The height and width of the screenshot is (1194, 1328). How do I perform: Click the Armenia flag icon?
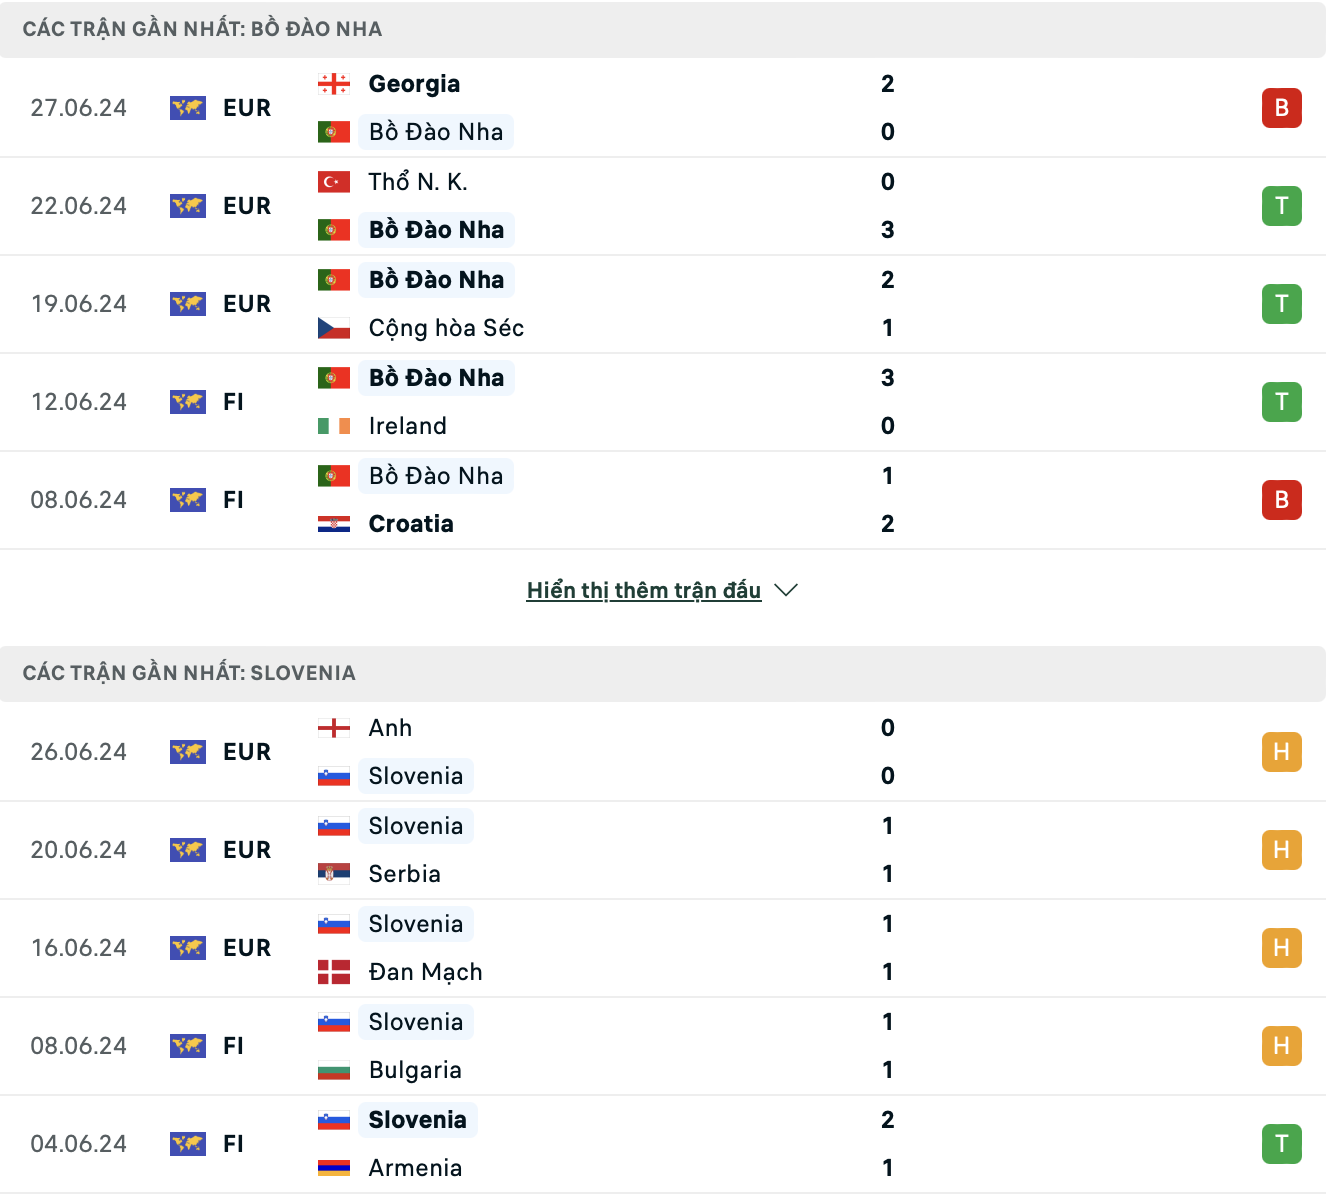334,1168
